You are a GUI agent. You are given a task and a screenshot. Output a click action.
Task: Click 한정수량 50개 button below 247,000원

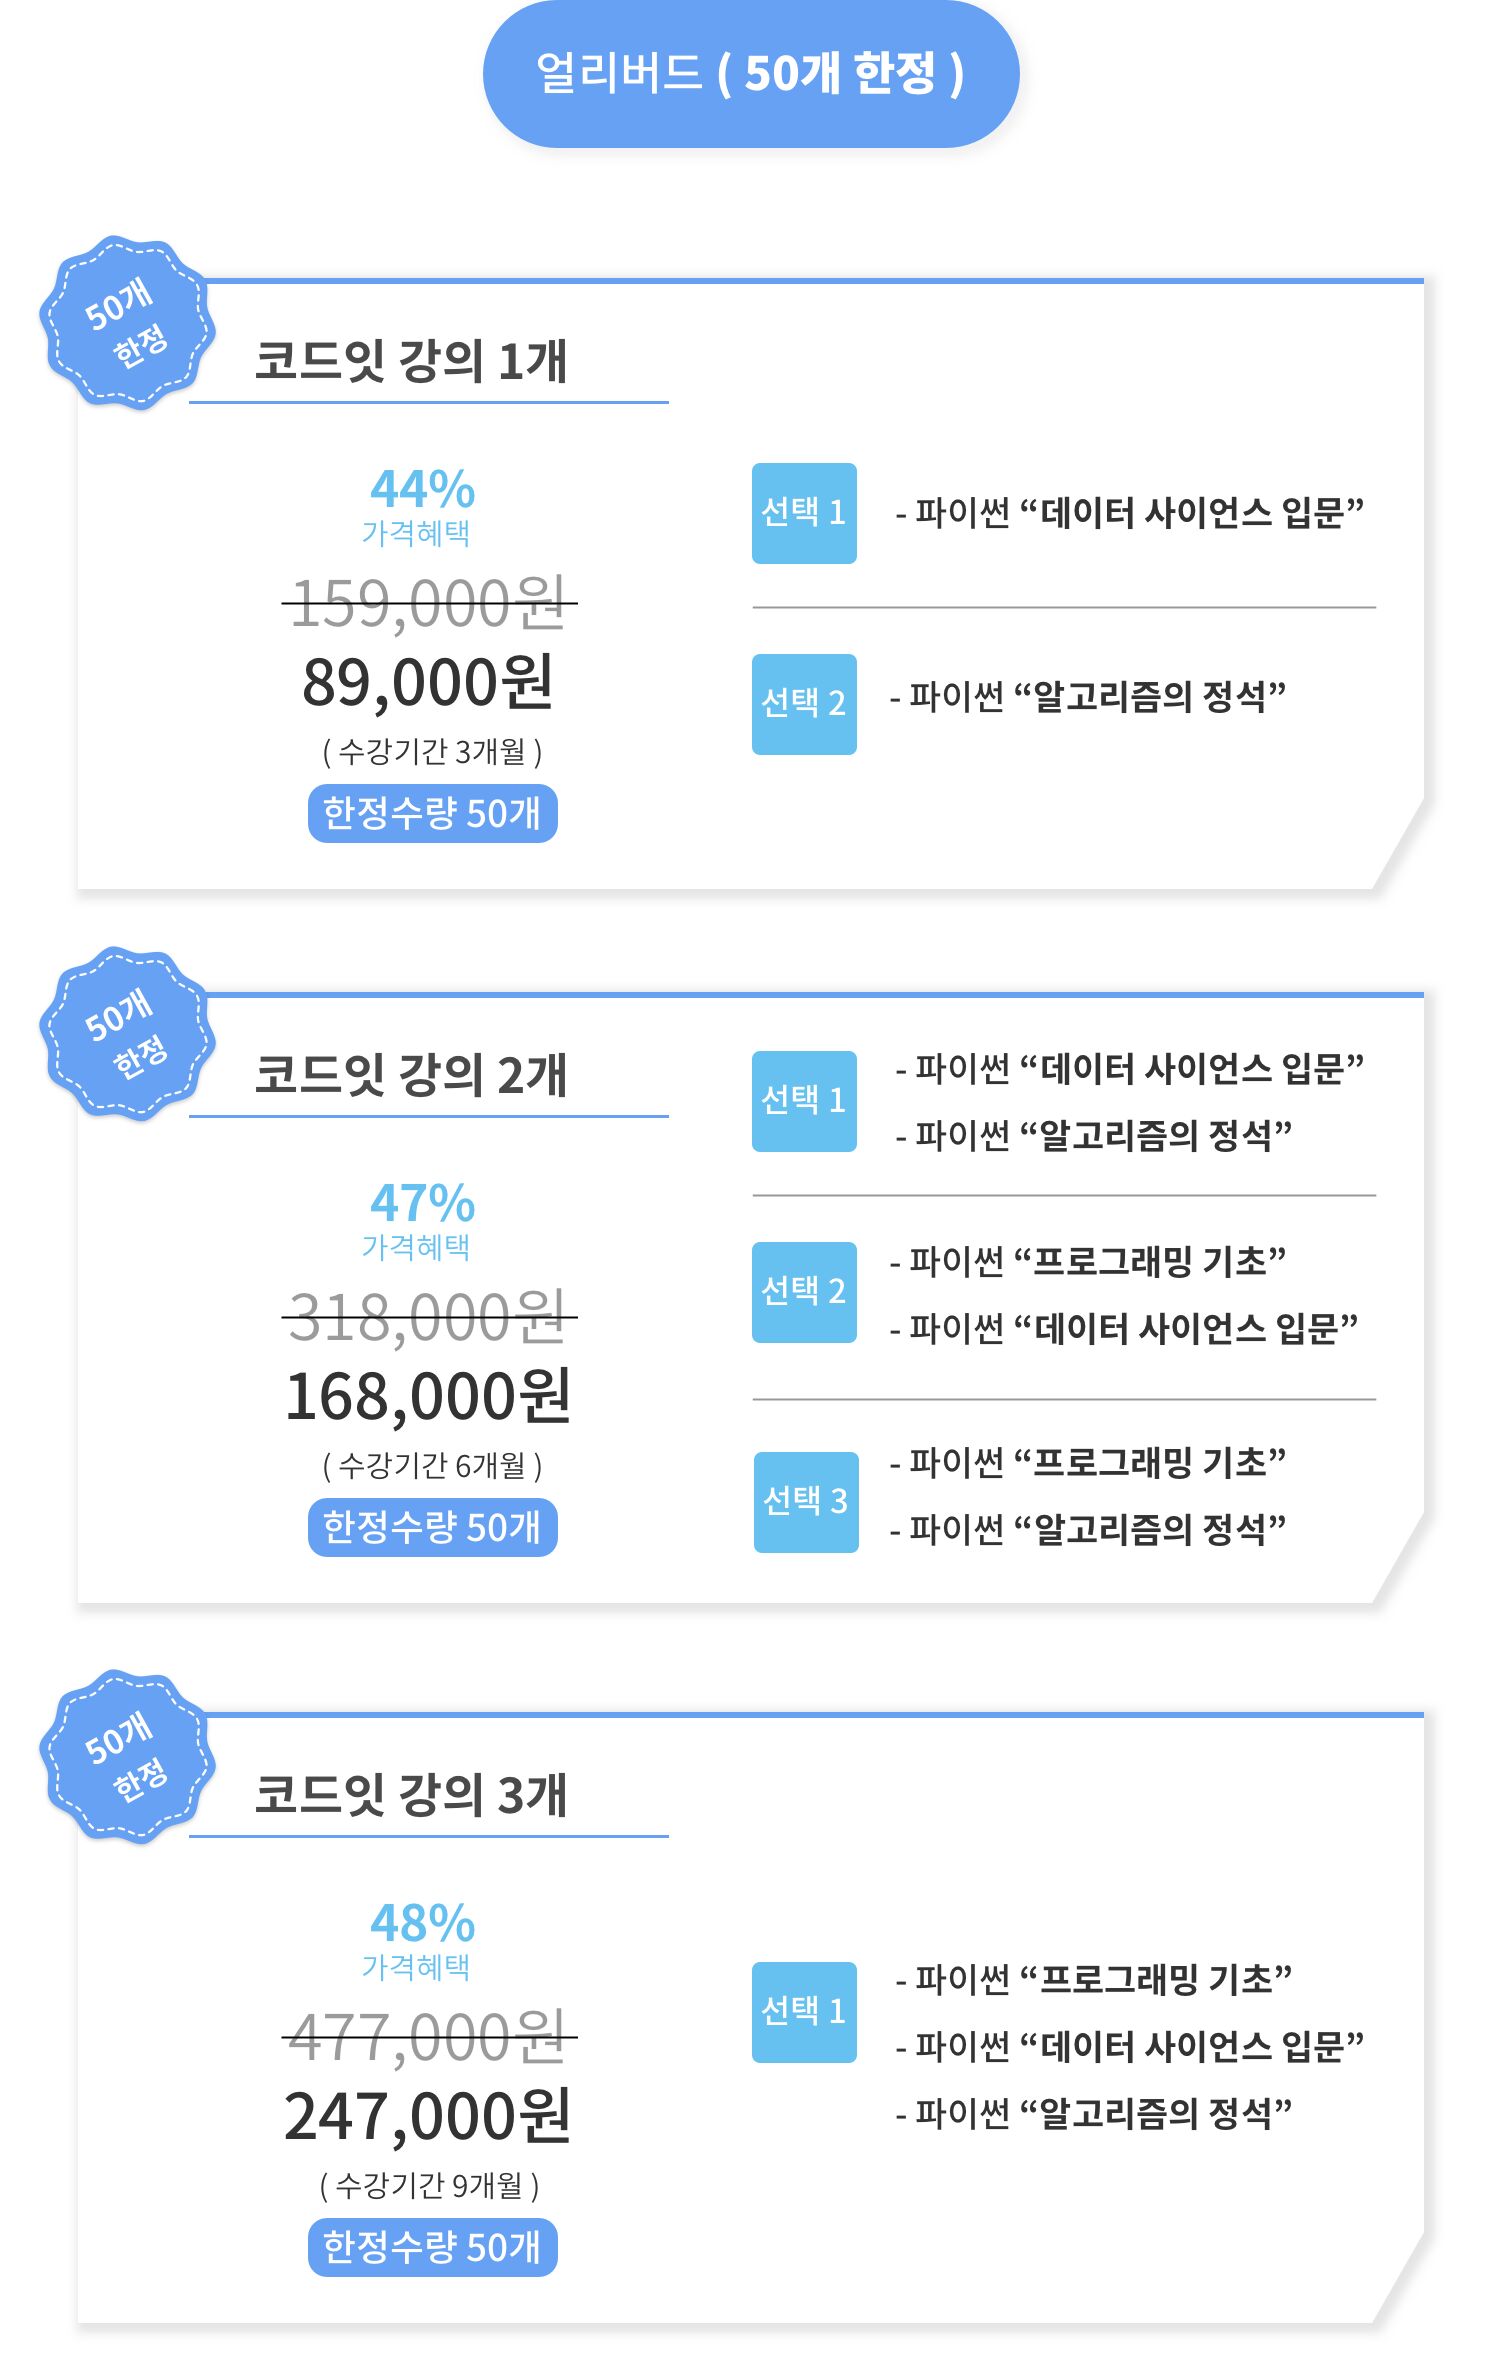[x=432, y=2247]
